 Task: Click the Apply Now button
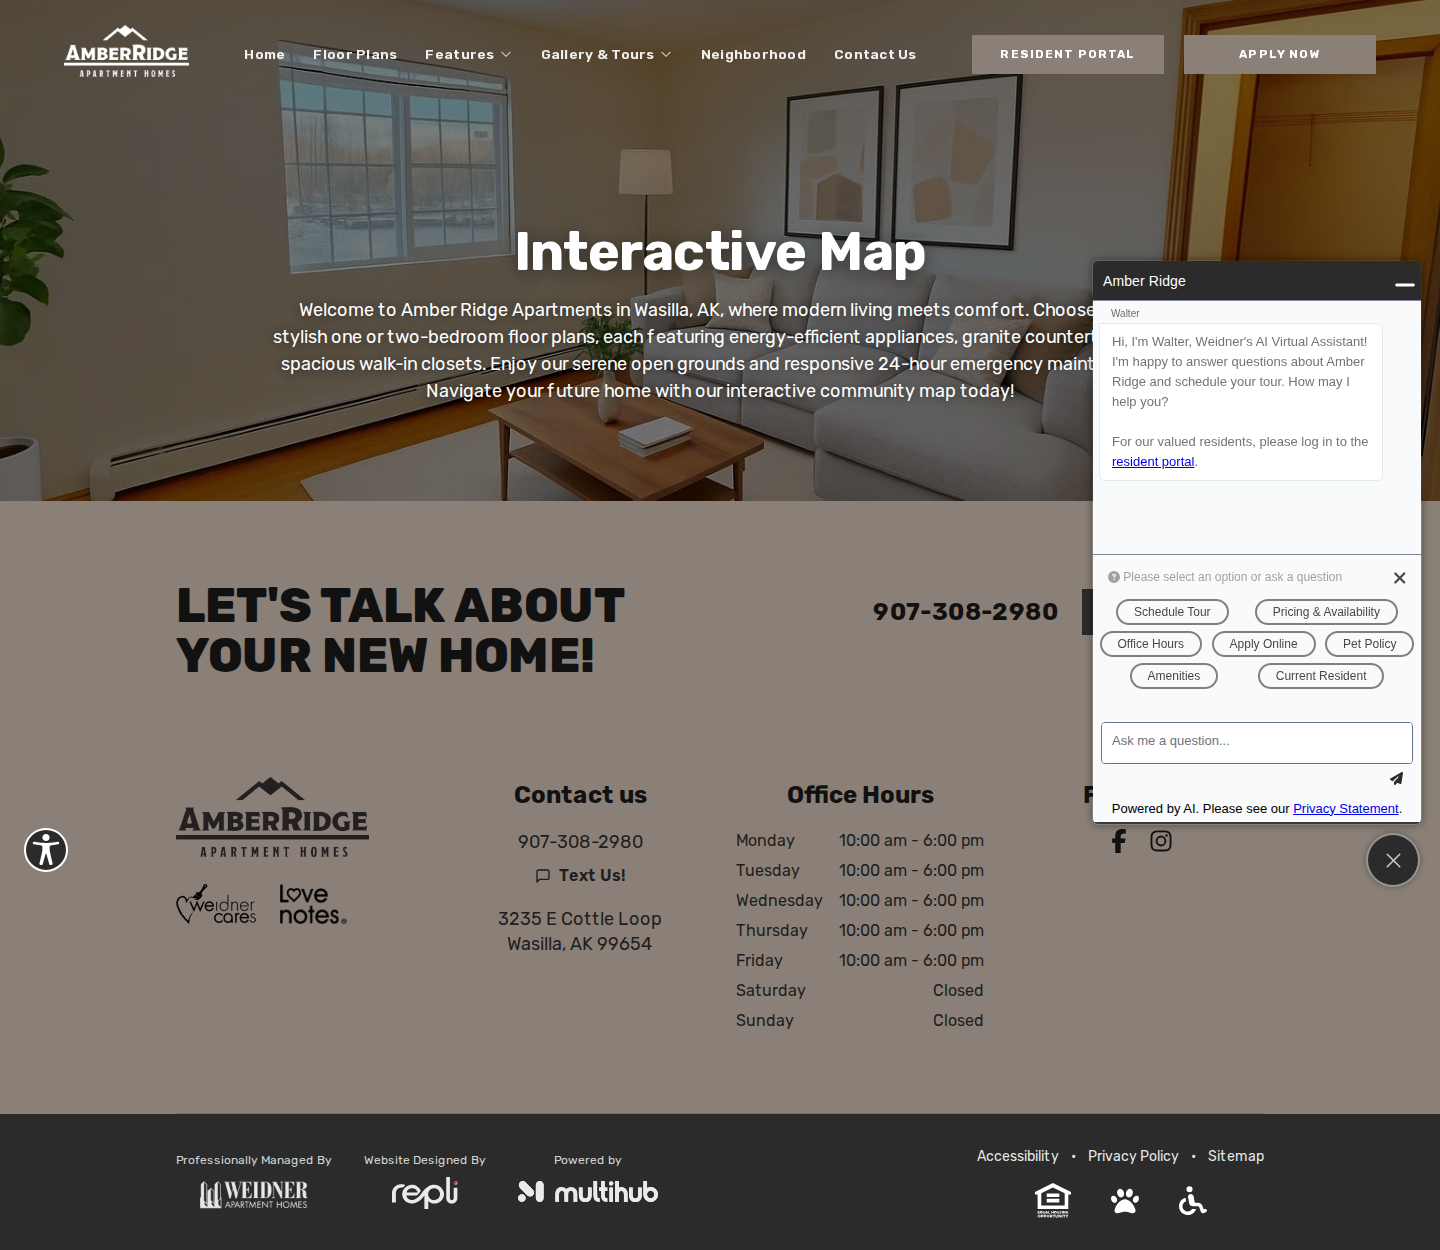(x=1280, y=54)
